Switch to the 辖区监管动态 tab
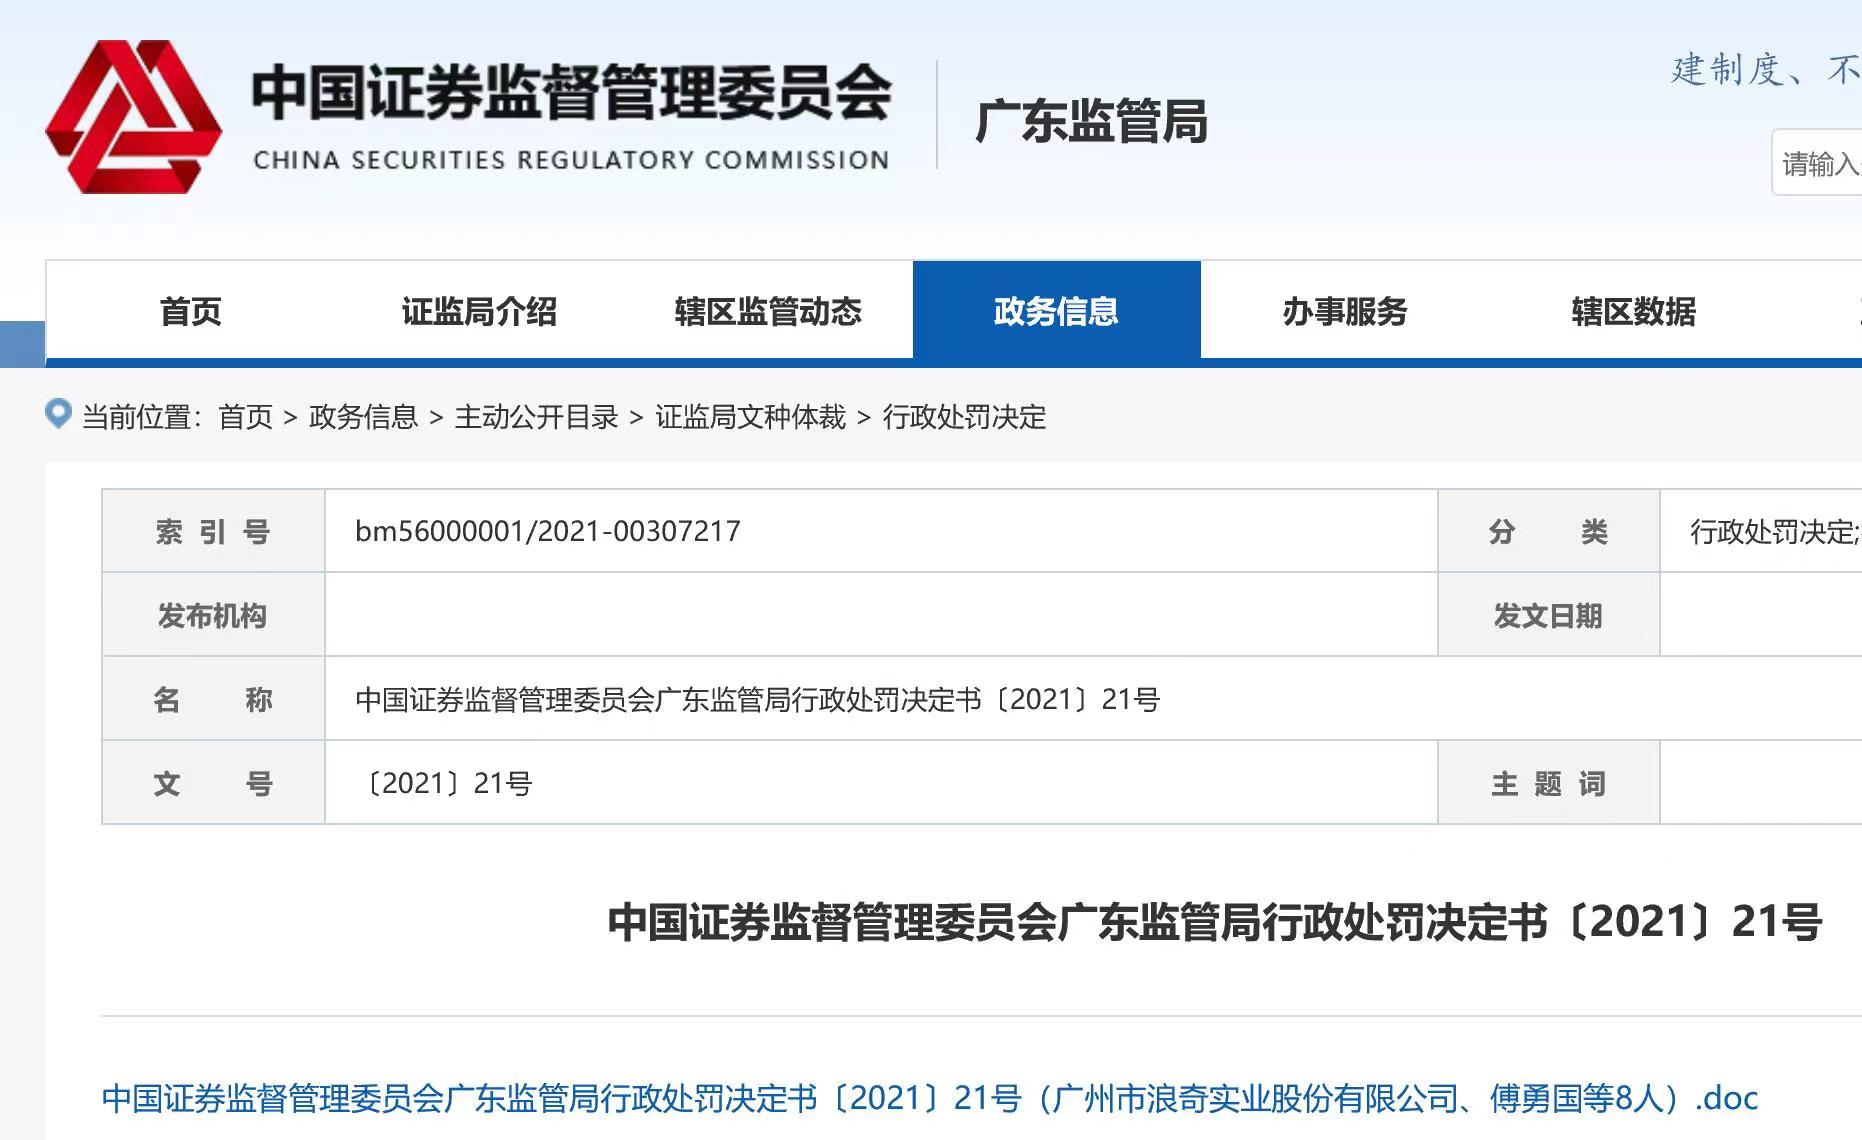The width and height of the screenshot is (1862, 1140). click(767, 312)
